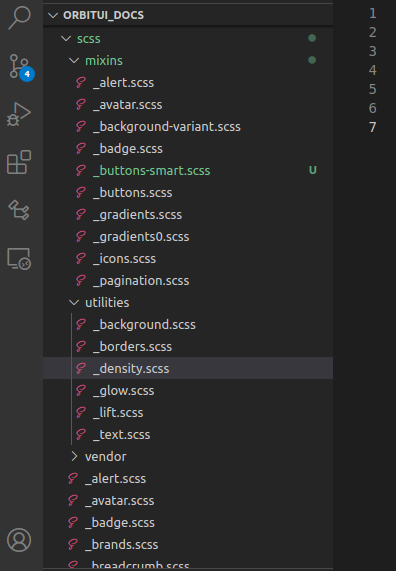The image size is (396, 571).
Task: Collapse the scss folder
Action: coord(188,39)
